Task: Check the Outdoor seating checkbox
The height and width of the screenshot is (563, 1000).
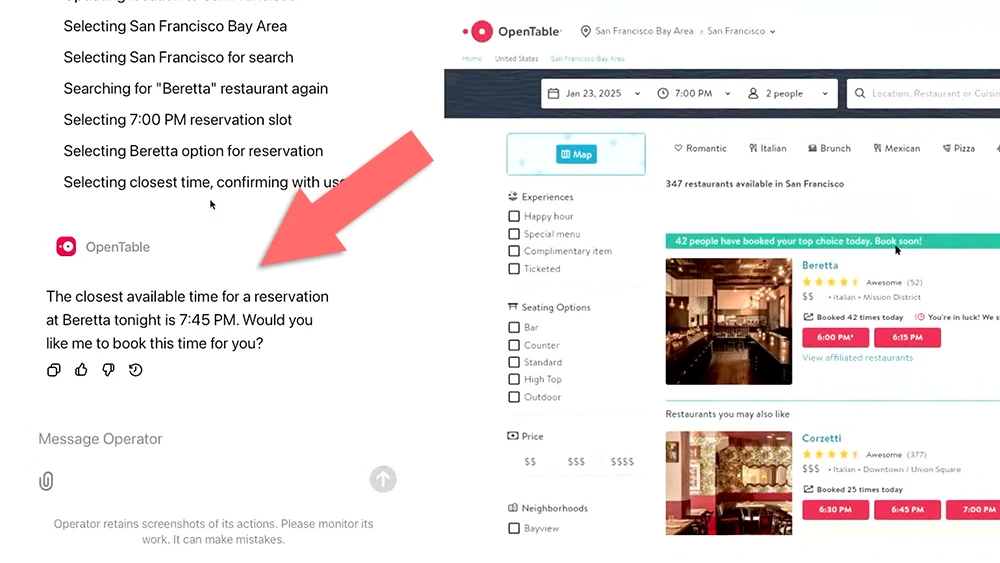Action: click(x=514, y=397)
